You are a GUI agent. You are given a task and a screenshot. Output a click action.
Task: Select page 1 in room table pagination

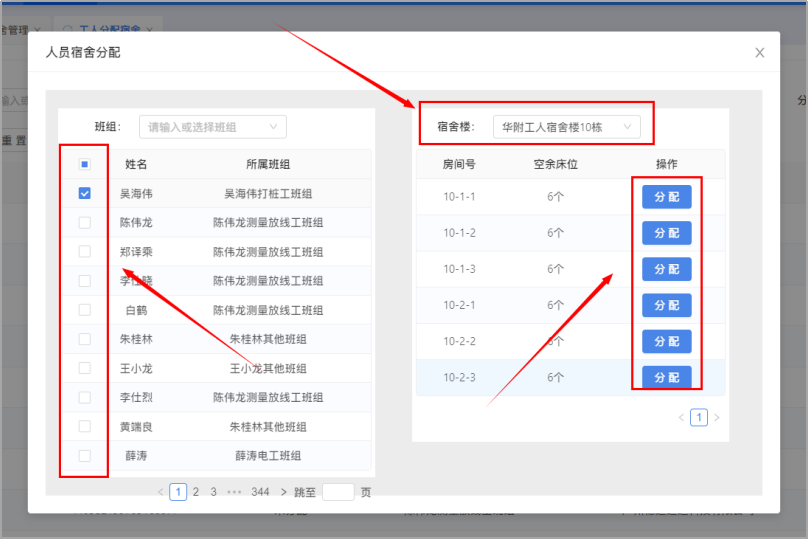tap(699, 417)
